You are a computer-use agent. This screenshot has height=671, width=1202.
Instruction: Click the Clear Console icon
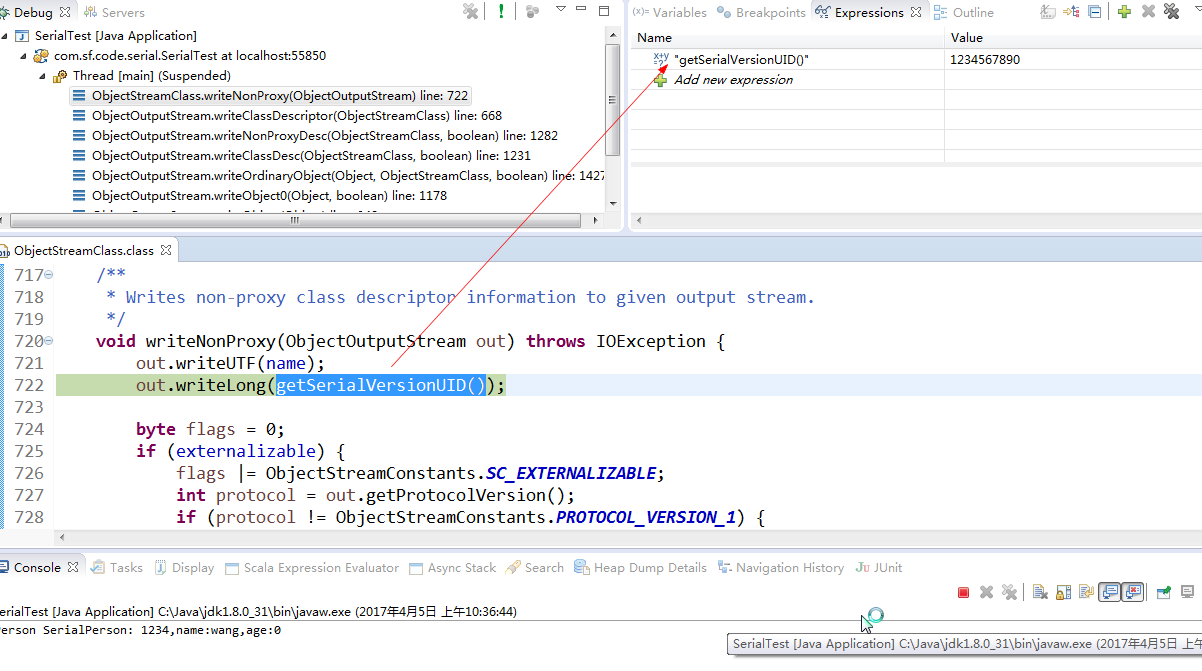[1040, 593]
